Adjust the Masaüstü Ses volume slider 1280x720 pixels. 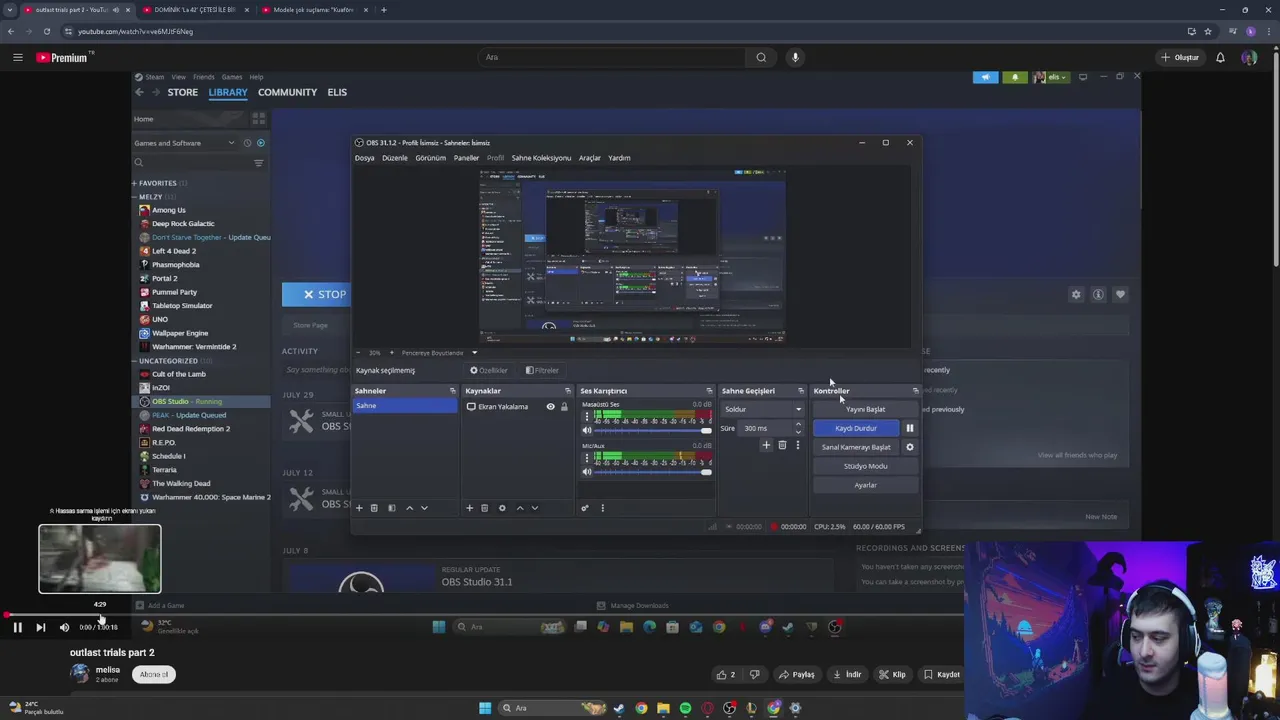coord(653,431)
